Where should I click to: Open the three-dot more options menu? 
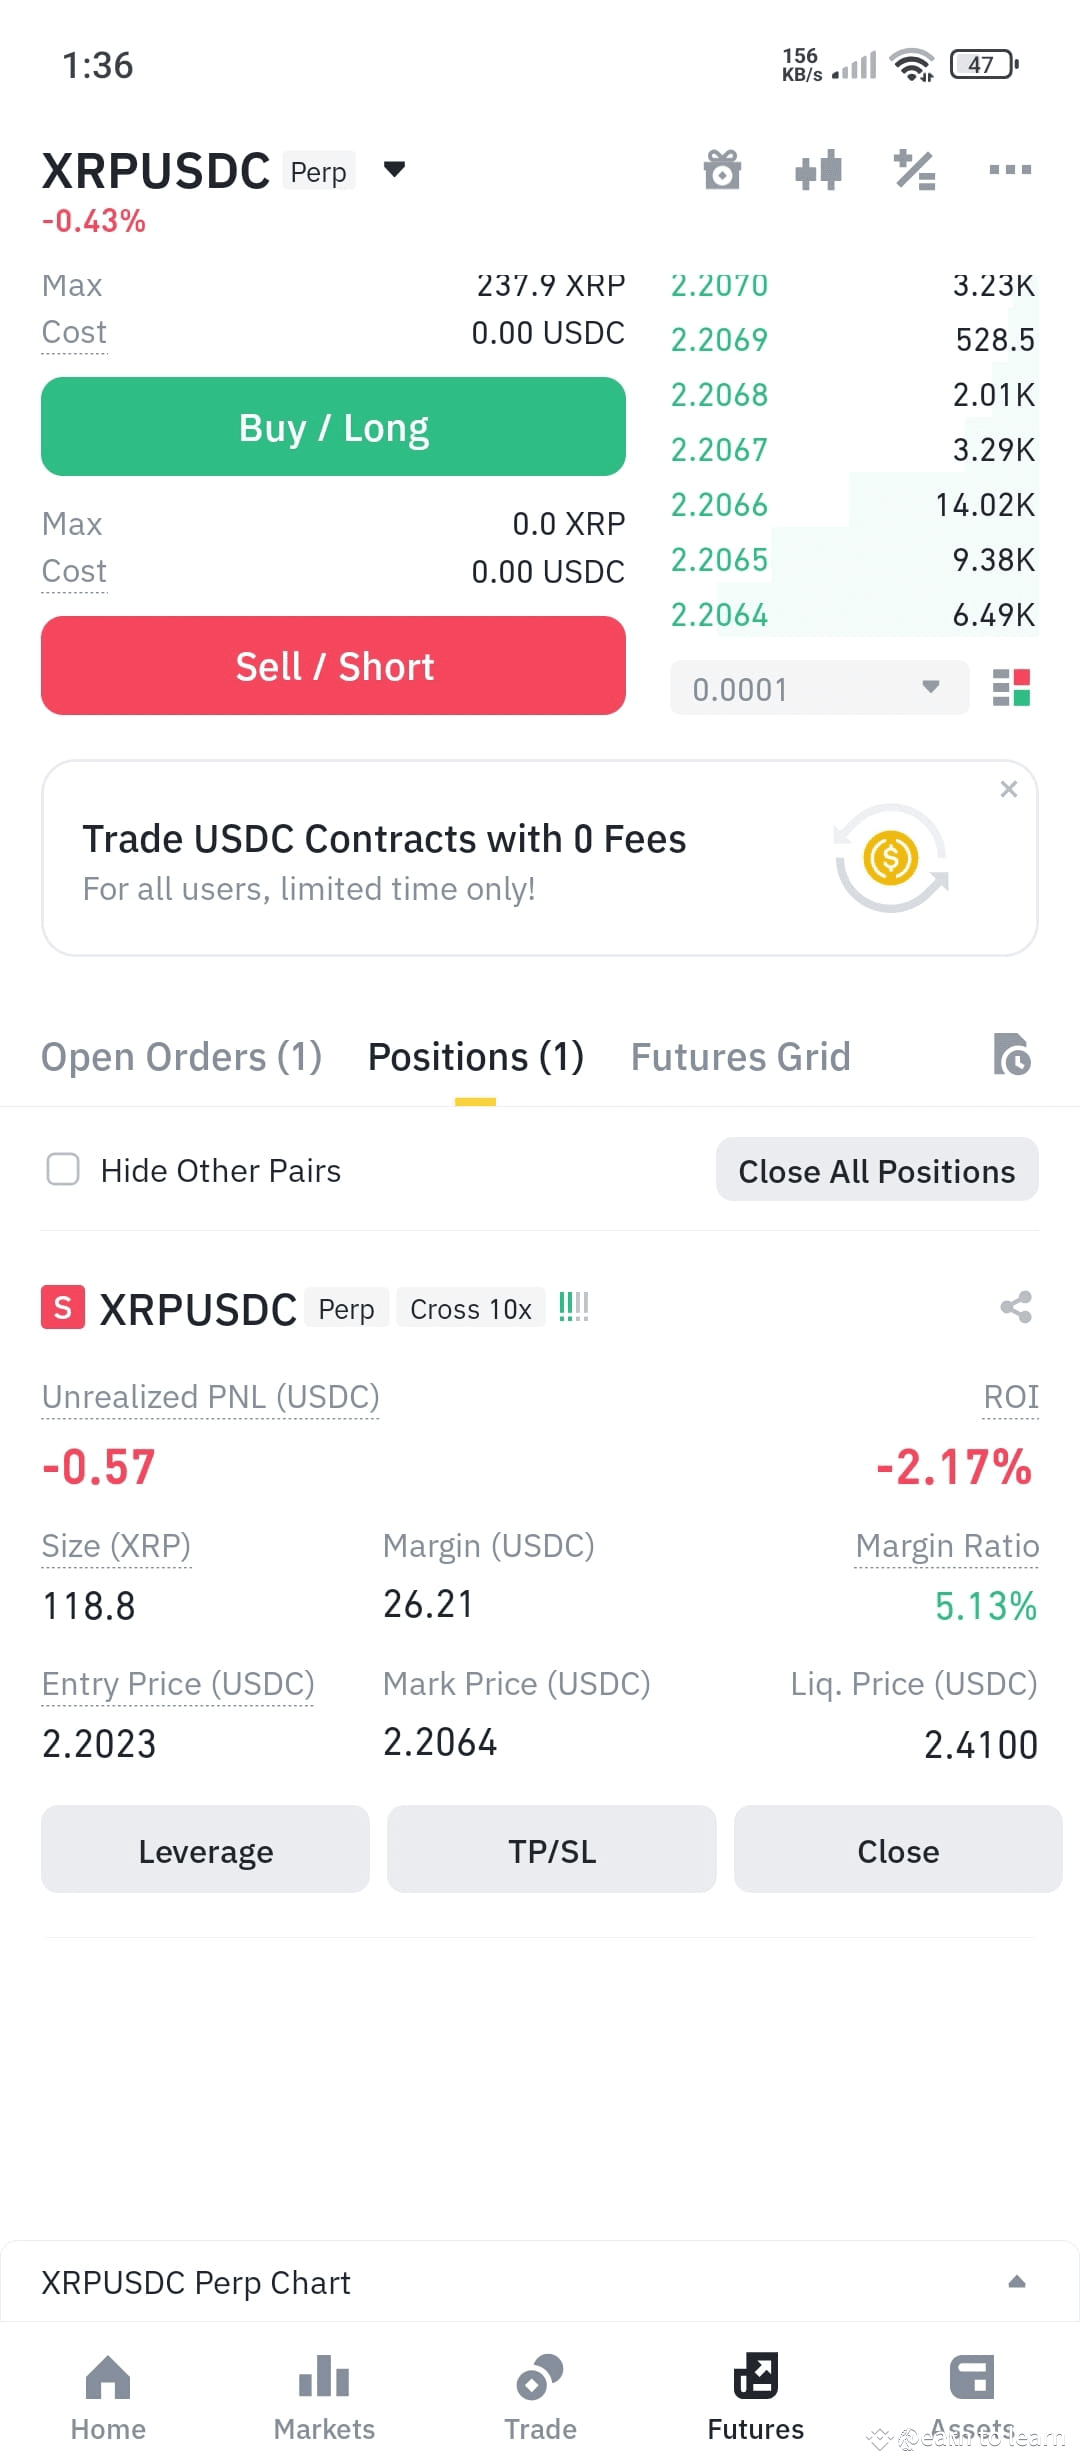coord(1010,169)
